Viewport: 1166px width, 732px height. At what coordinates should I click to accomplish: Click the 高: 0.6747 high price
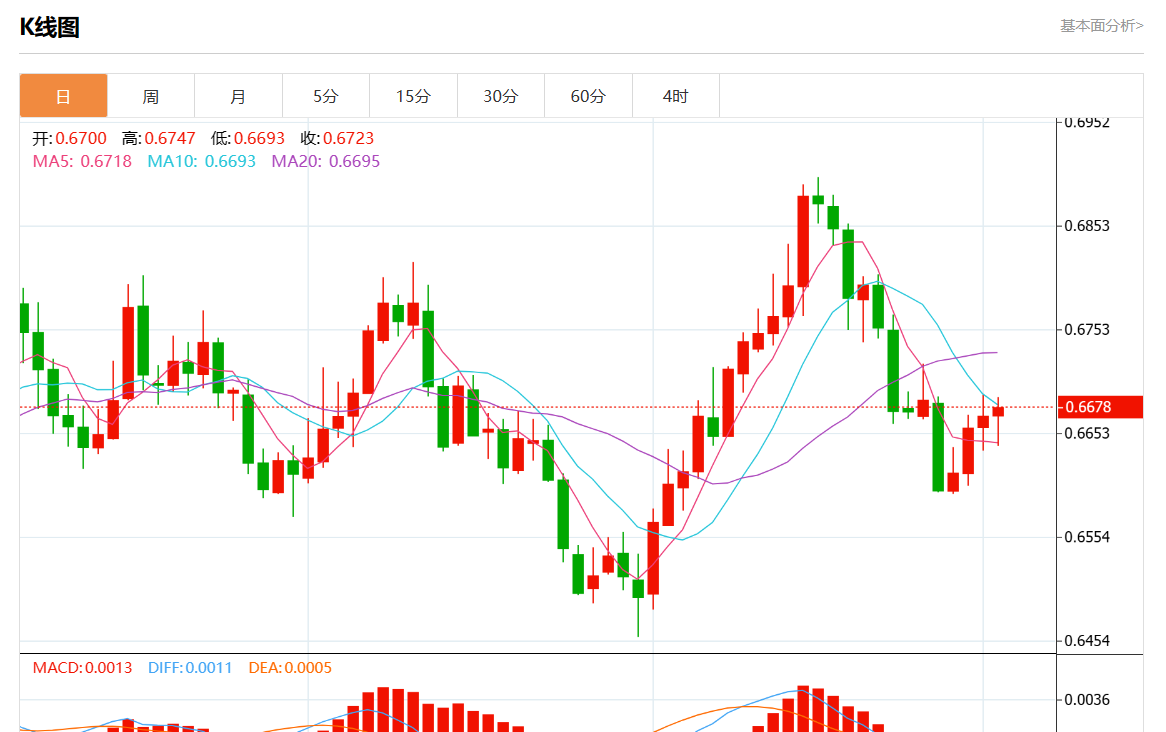(158, 138)
